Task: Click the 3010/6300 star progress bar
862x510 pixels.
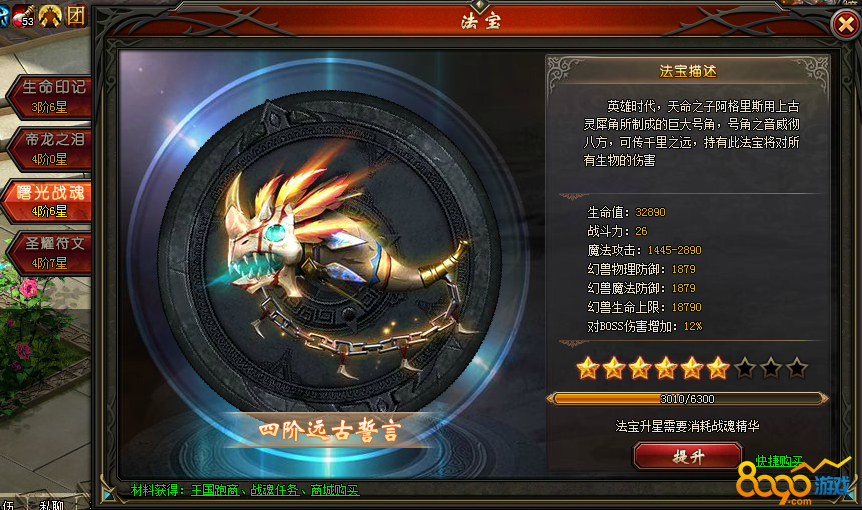Action: click(687, 399)
